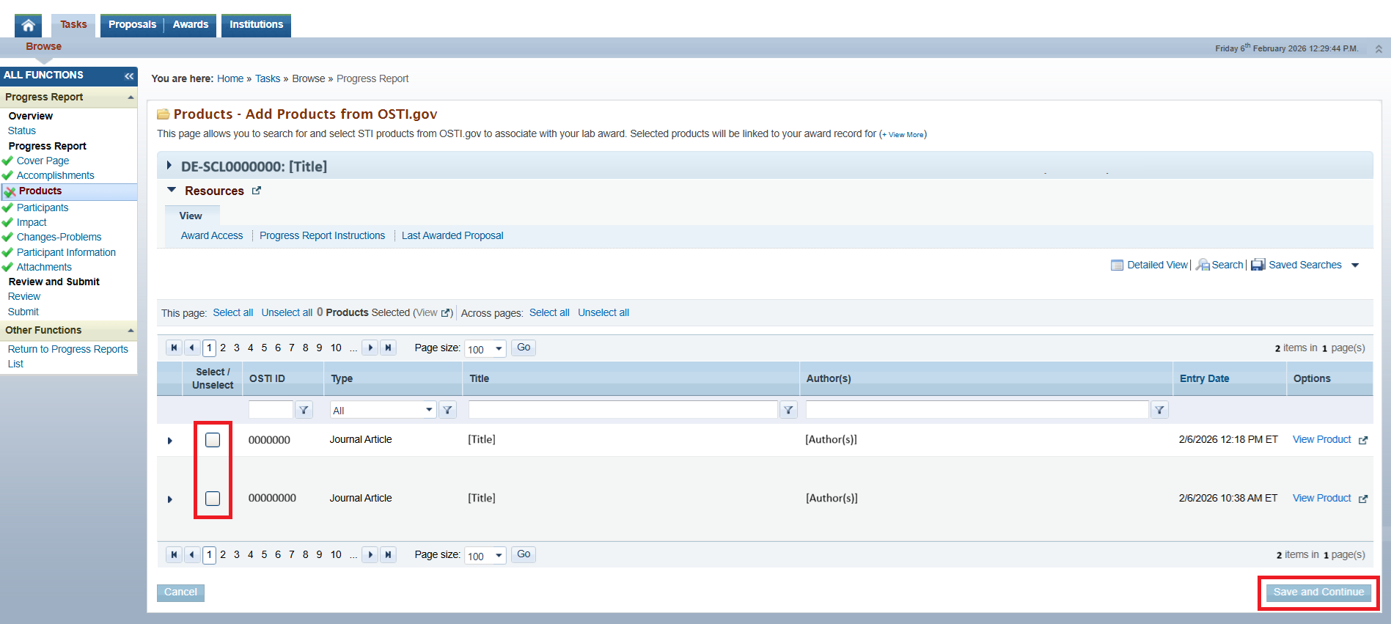Collapse the All Functions sidebar panel
Screen dimensions: 1391x624
click(129, 76)
